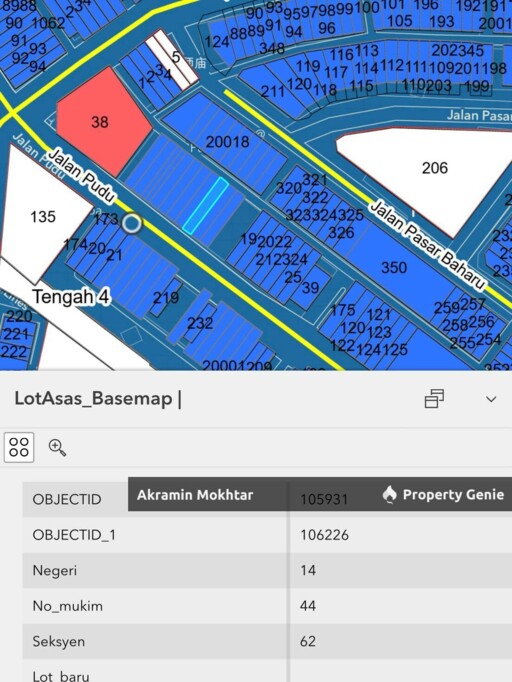Select the red lot 38 on map
The width and height of the screenshot is (512, 682).
pyautogui.click(x=102, y=123)
